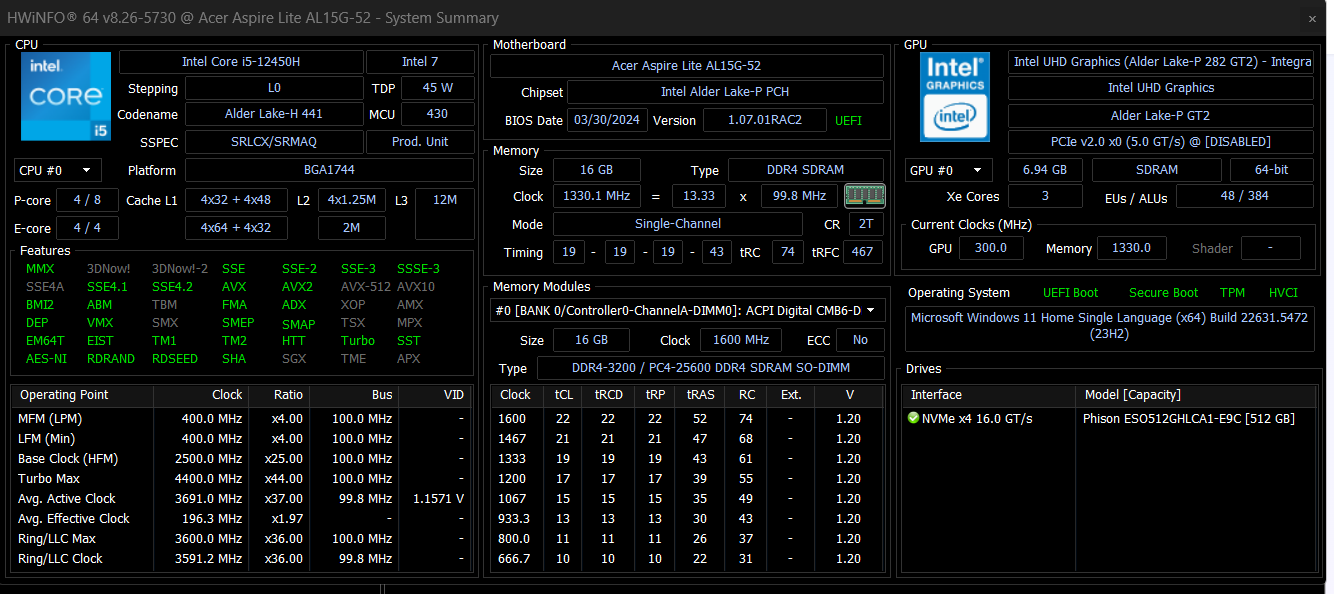This screenshot has height=594, width=1334.
Task: Click the DDR4 SDRAM memory type field
Action: point(806,170)
